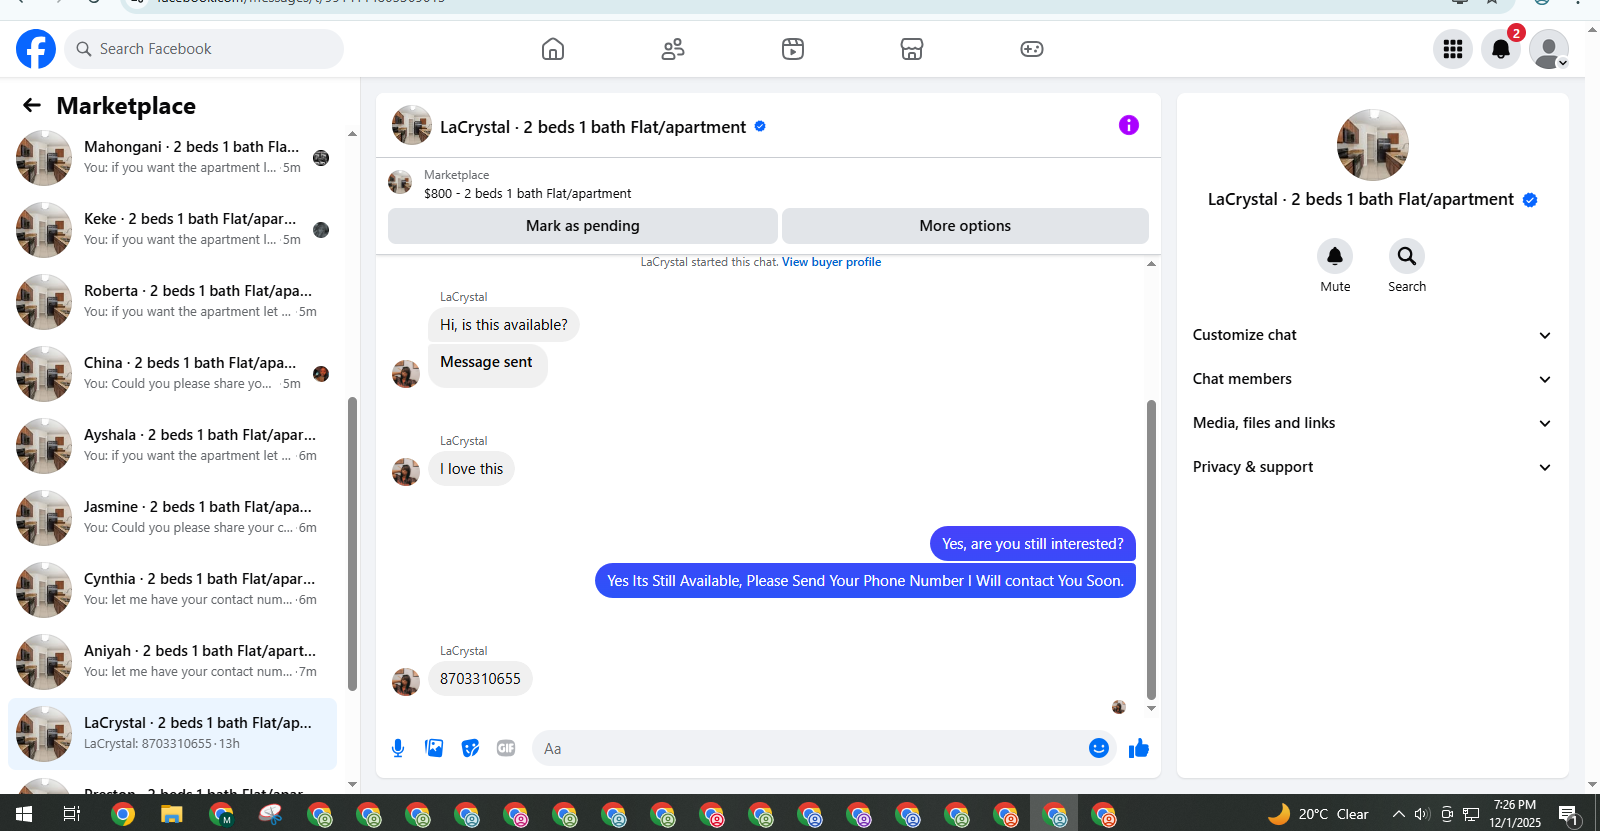Open the weather widget showing 20°C Clear
The height and width of the screenshot is (831, 1600).
click(x=1318, y=814)
